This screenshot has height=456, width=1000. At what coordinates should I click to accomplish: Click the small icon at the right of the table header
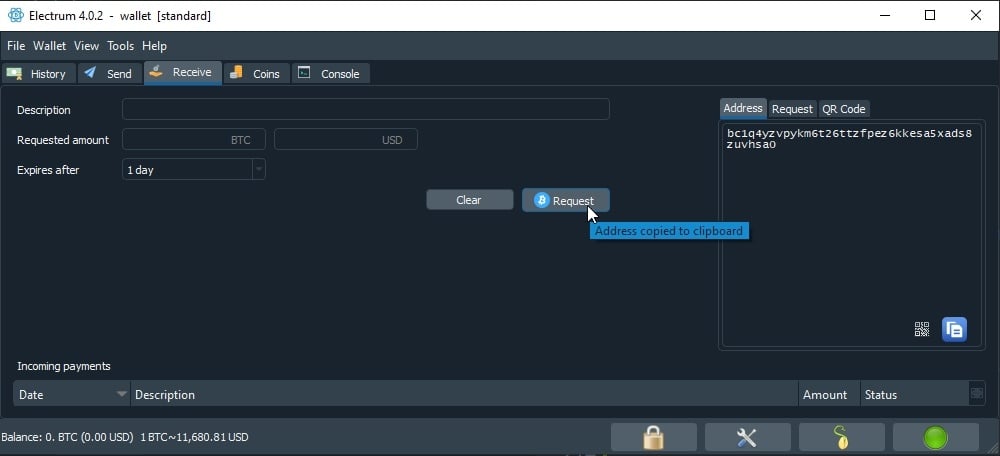(976, 393)
